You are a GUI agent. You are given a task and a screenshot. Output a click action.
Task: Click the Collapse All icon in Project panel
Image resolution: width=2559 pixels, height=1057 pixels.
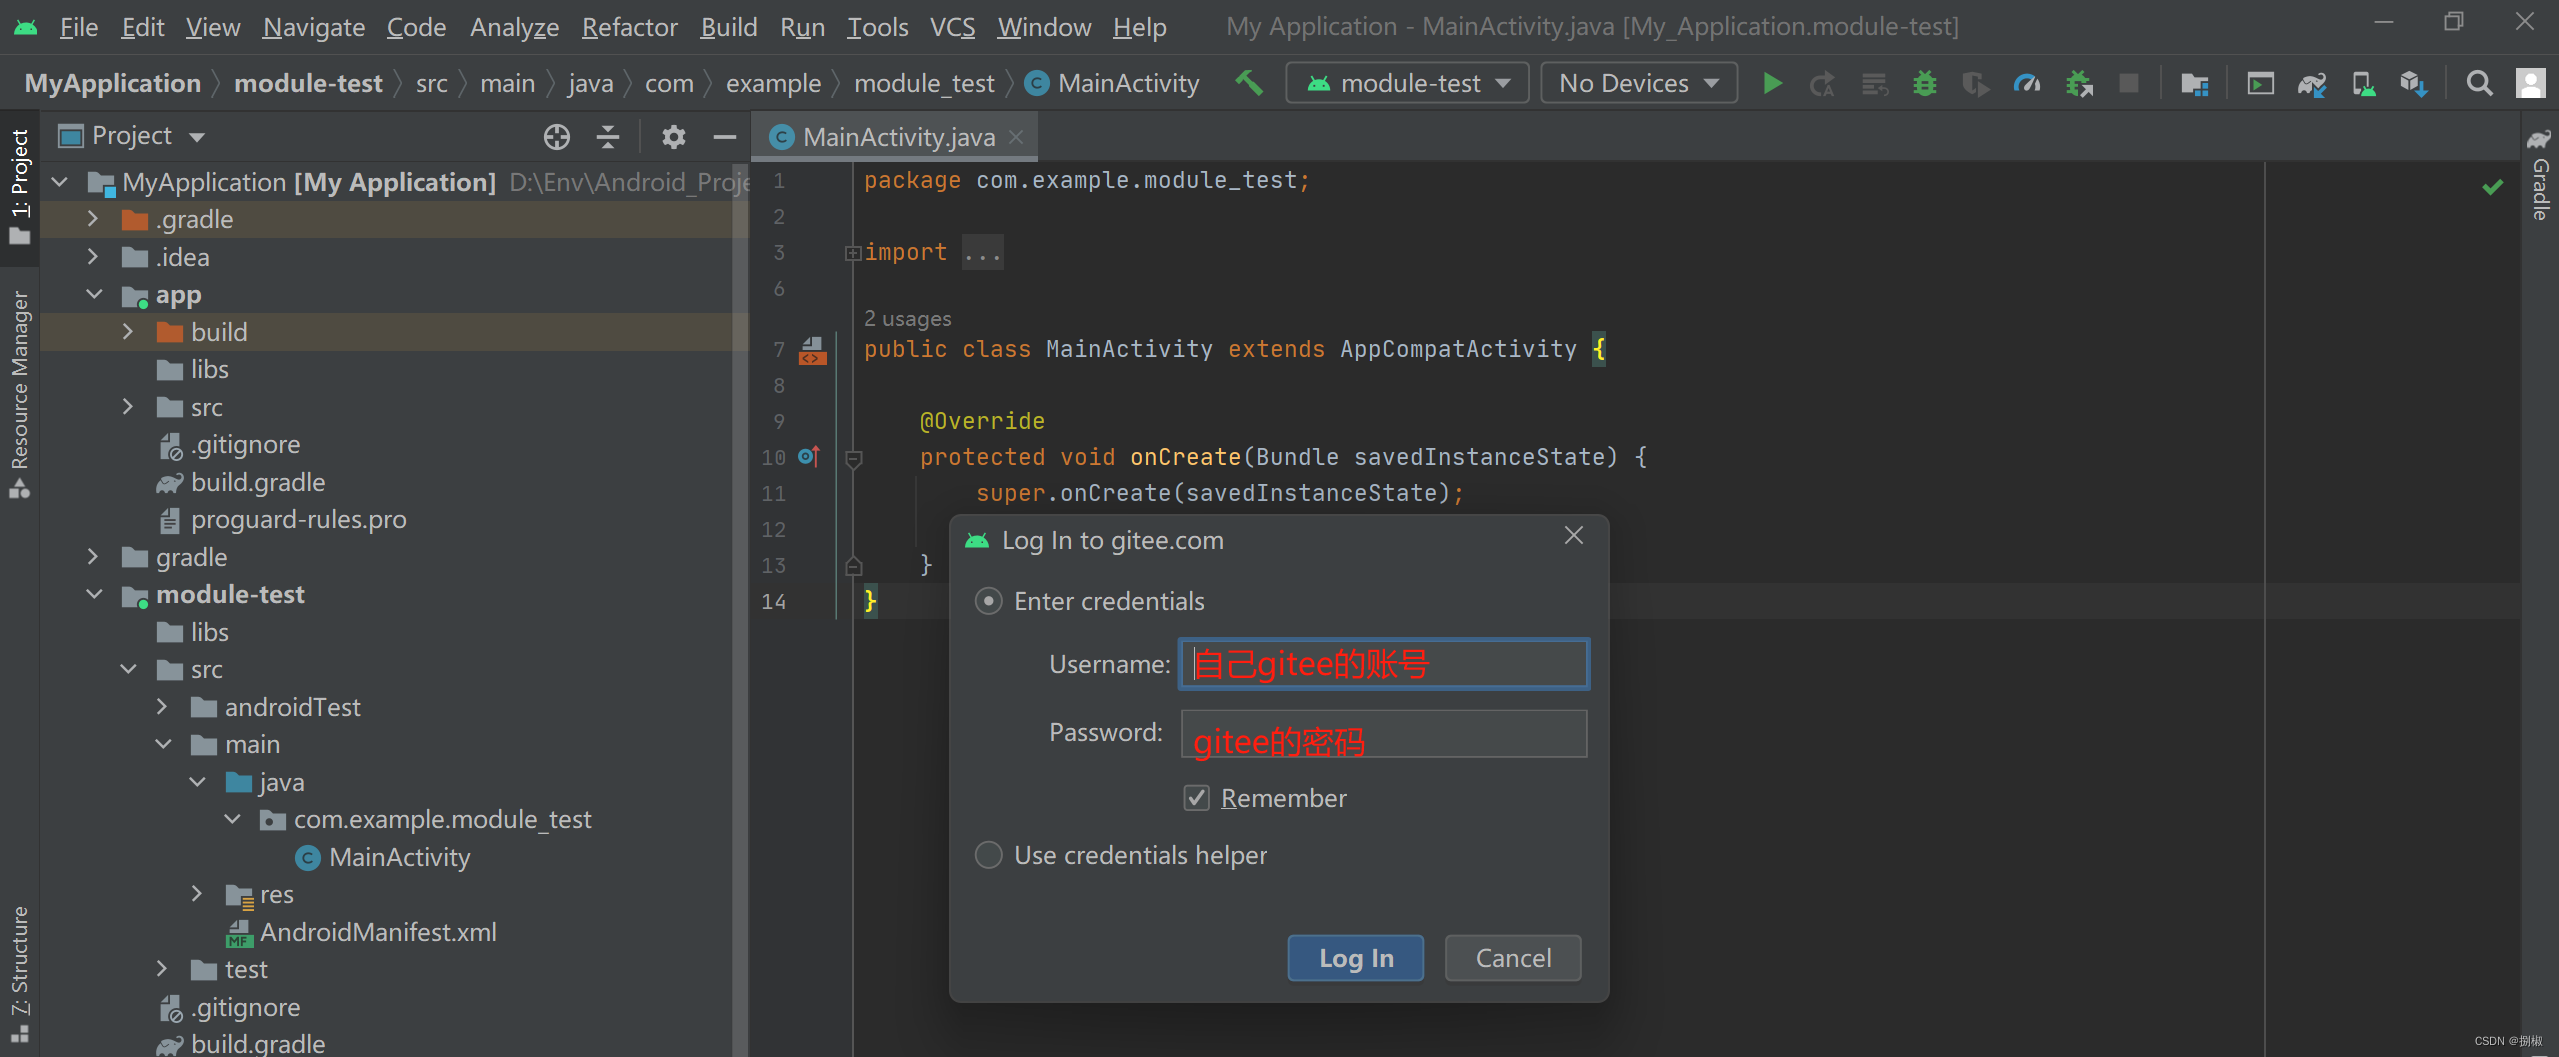(608, 136)
